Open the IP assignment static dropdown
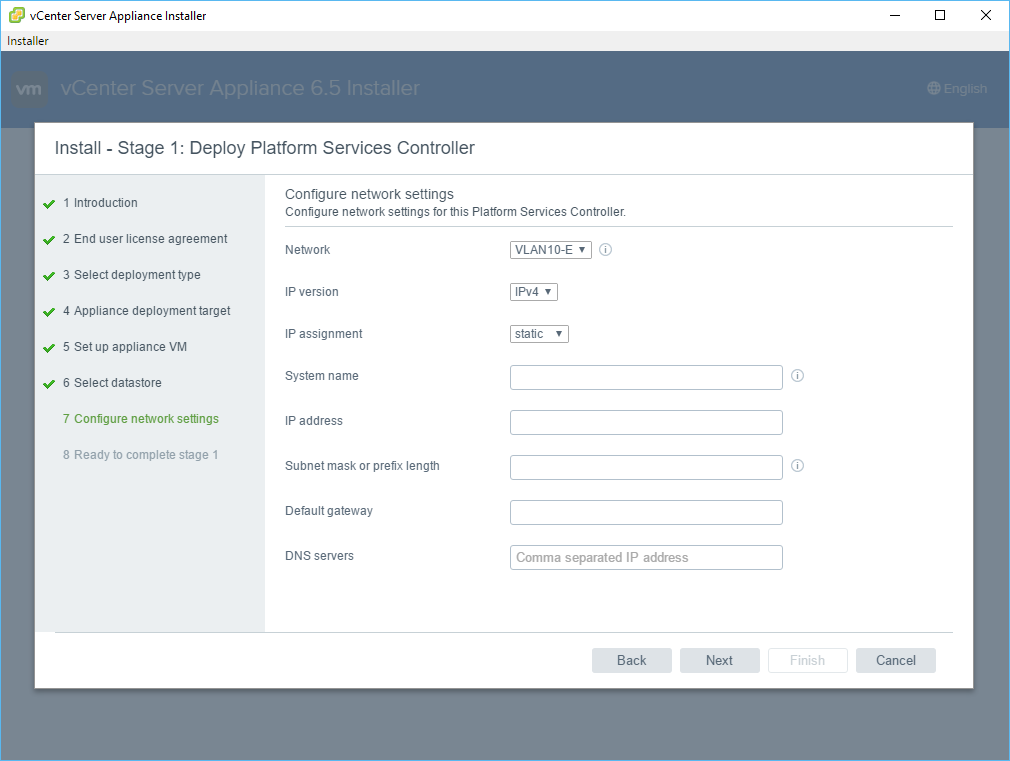Screen dimensions: 1010x761 539,334
